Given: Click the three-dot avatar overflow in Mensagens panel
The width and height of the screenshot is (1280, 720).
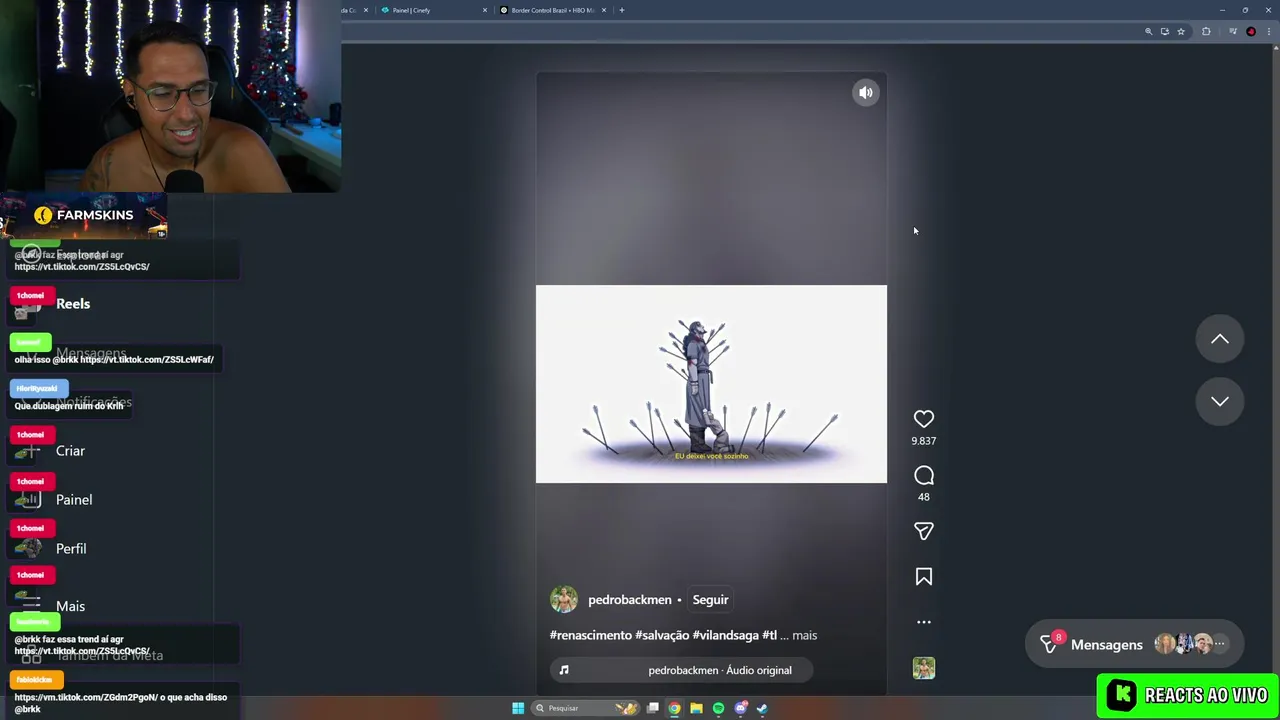Looking at the screenshot, I should [1219, 644].
